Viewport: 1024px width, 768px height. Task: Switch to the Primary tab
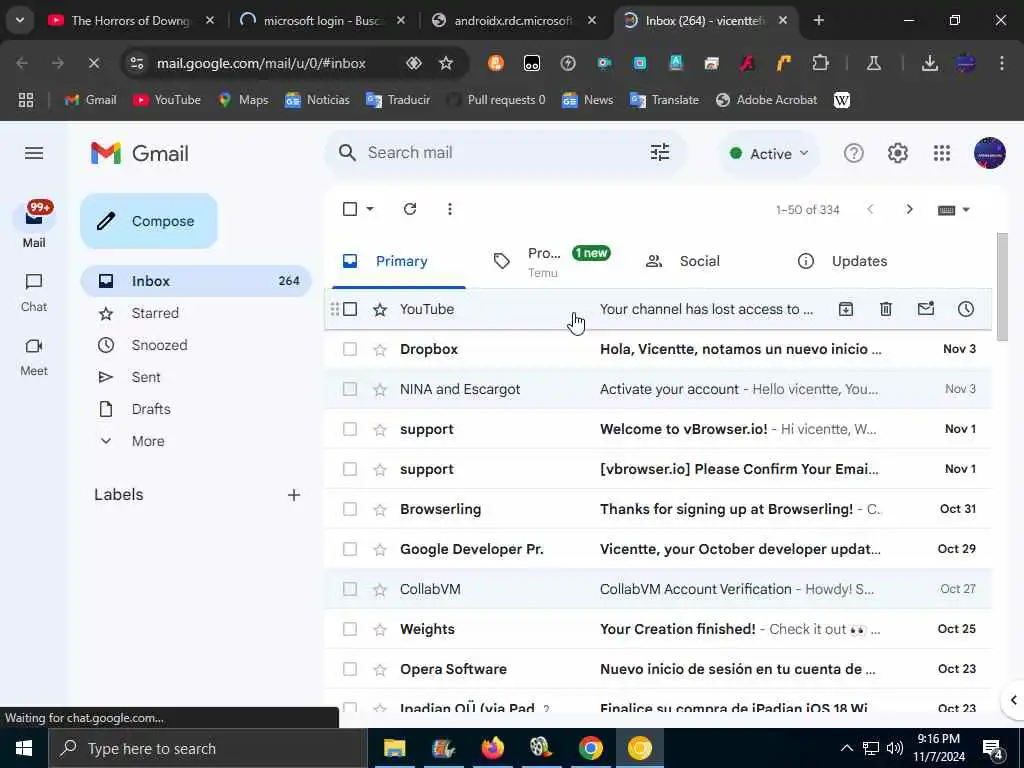click(x=398, y=261)
